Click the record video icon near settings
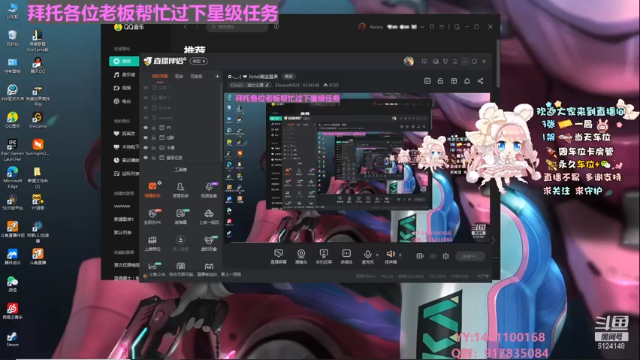 pyautogui.click(x=420, y=256)
